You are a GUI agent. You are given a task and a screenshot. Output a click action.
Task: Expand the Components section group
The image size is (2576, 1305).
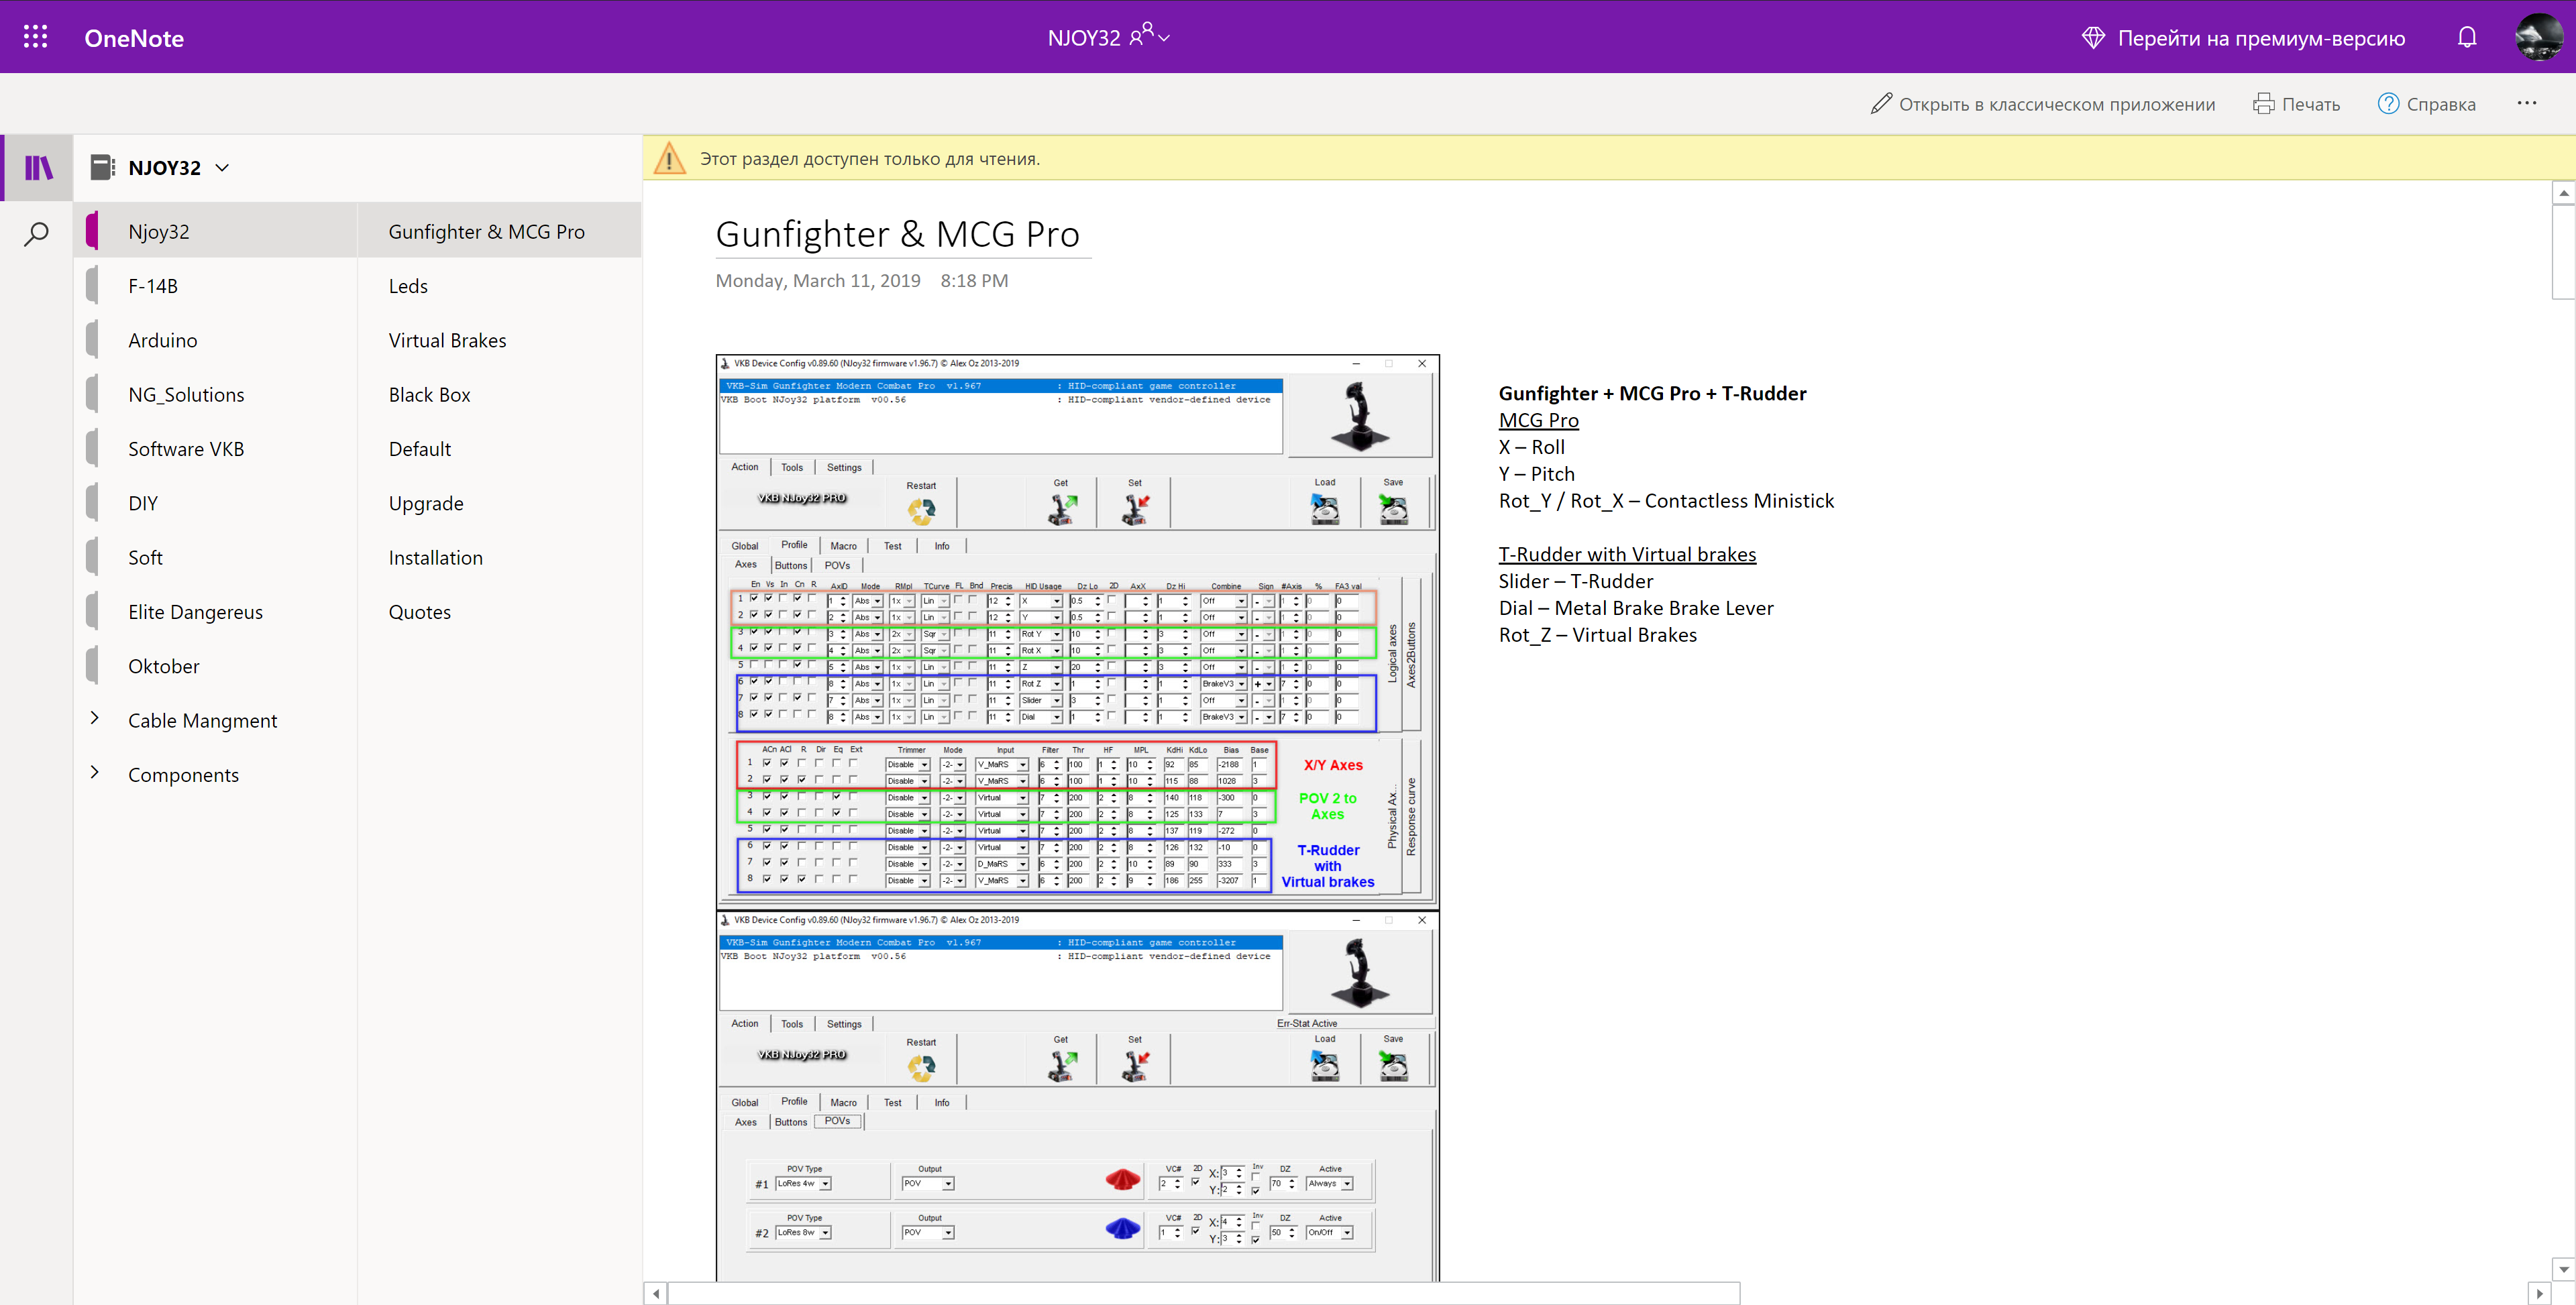95,772
